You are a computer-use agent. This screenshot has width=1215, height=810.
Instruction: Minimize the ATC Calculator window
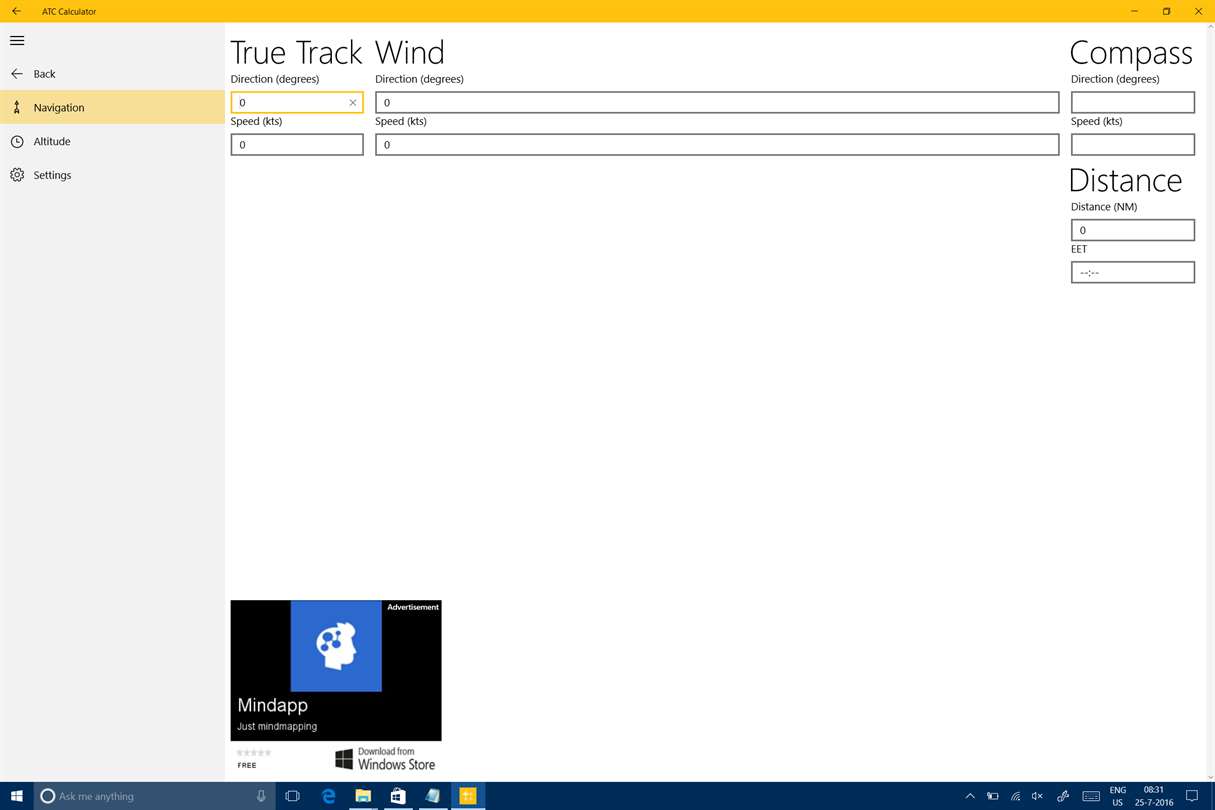coord(1134,11)
